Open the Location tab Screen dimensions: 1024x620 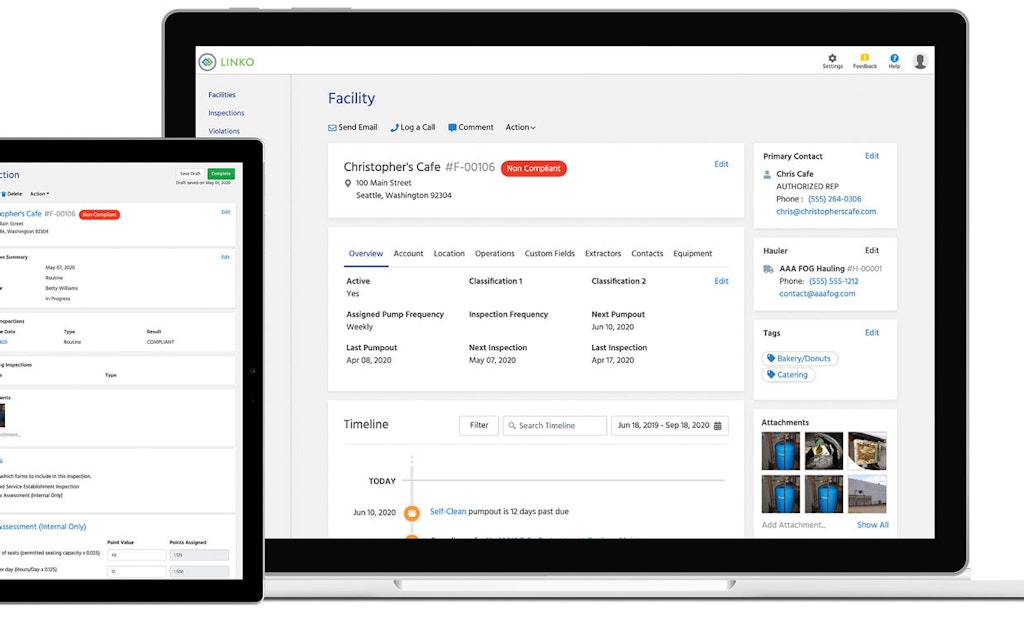[x=449, y=253]
